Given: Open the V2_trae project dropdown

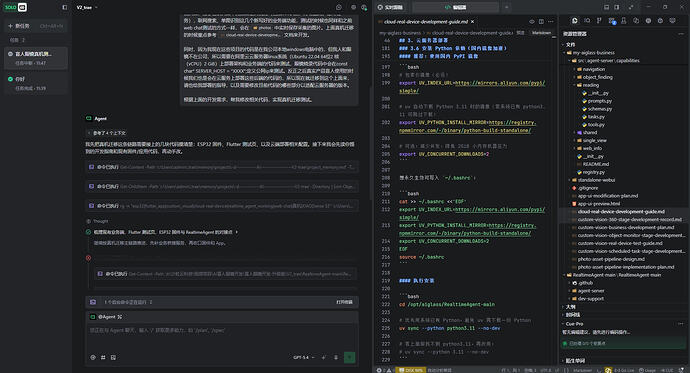Looking at the screenshot, I should (87, 7).
